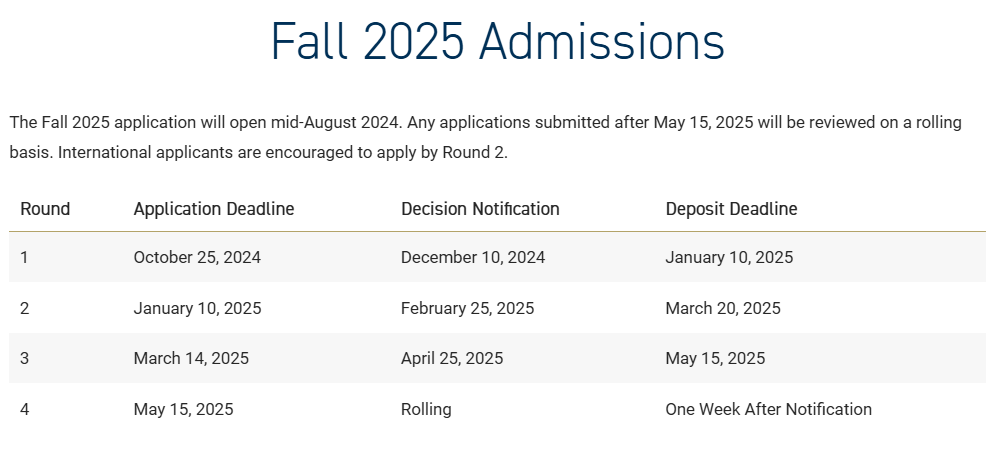Click the Deposit Deadline column header
Viewport: 1001px width, 454px height.
click(732, 209)
